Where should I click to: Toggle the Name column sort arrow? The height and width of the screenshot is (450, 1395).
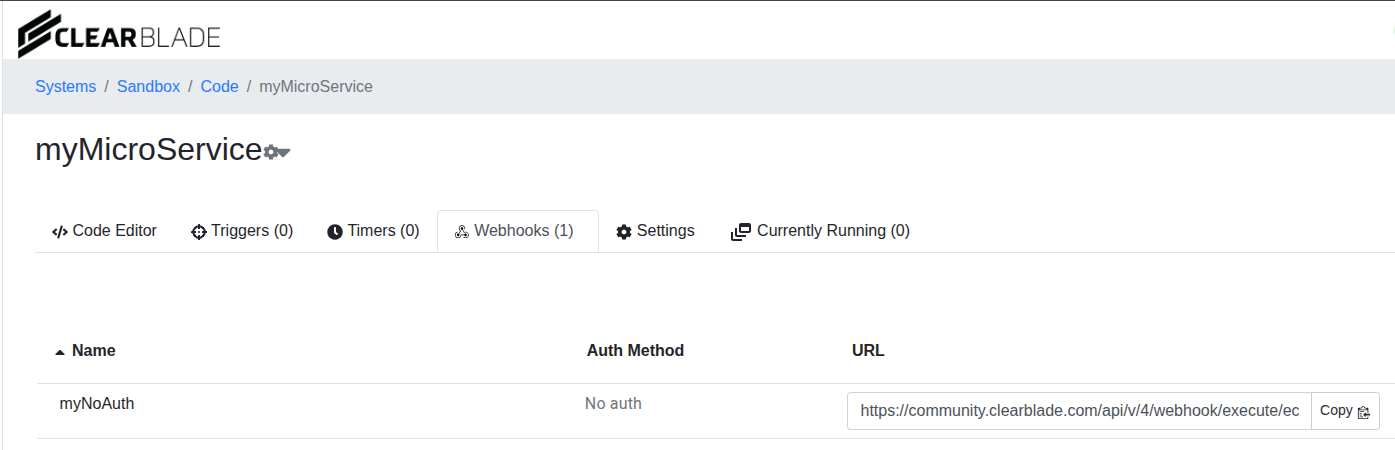60,352
